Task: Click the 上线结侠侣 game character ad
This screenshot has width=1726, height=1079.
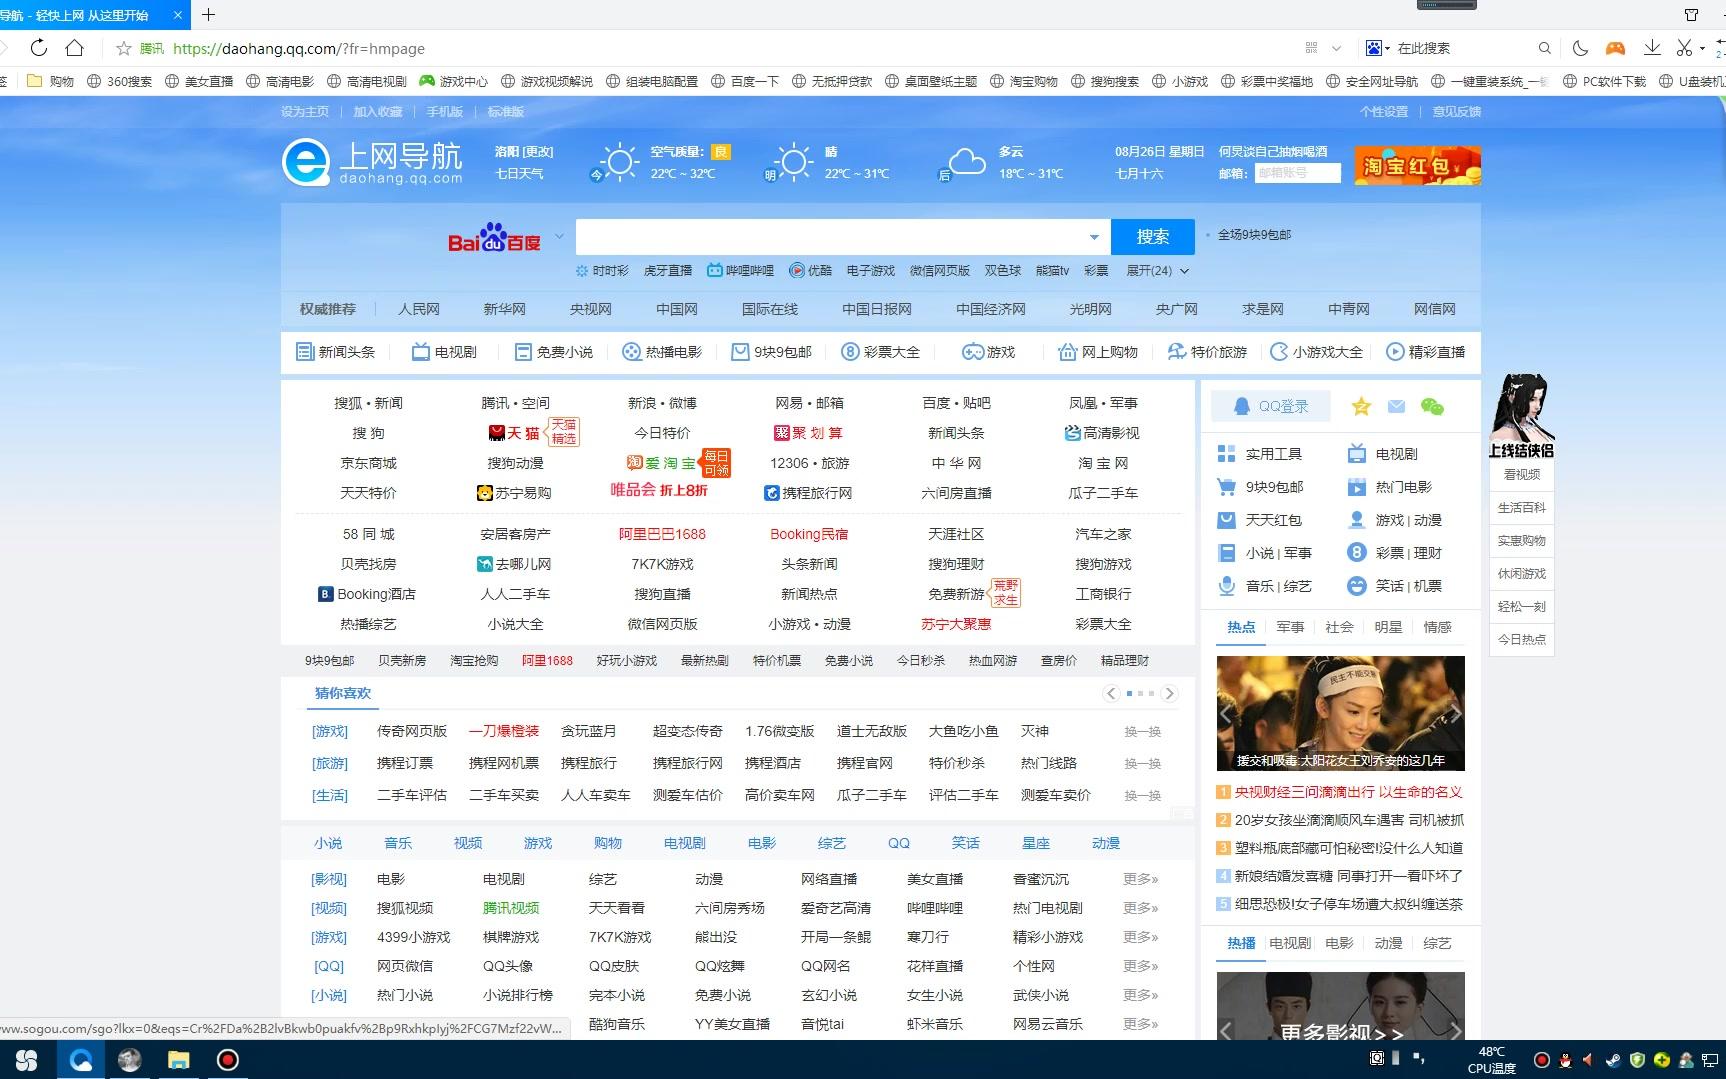Action: 1521,417
